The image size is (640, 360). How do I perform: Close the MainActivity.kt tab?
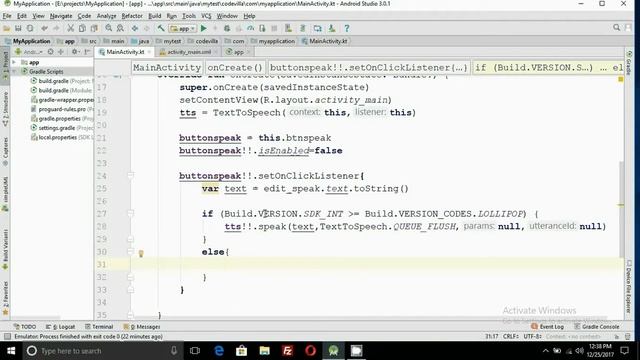point(149,52)
